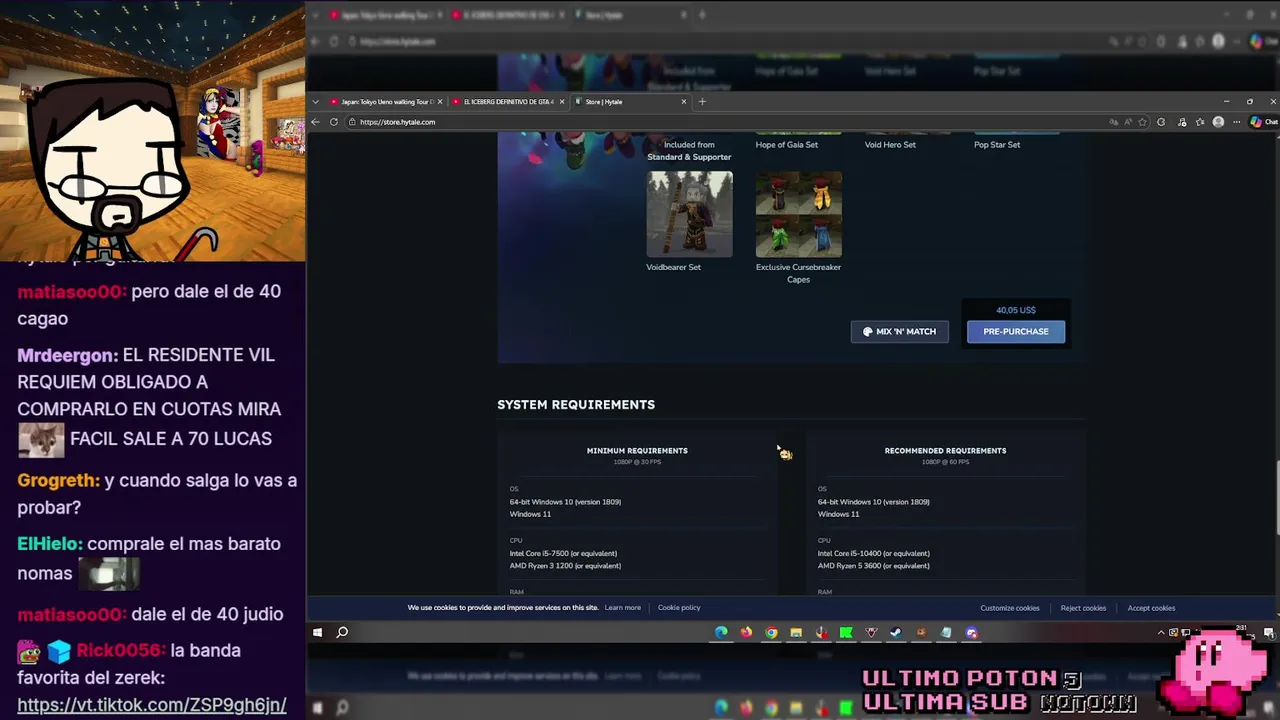Close the Japan Tokyo Ueno walking tab

tap(439, 101)
